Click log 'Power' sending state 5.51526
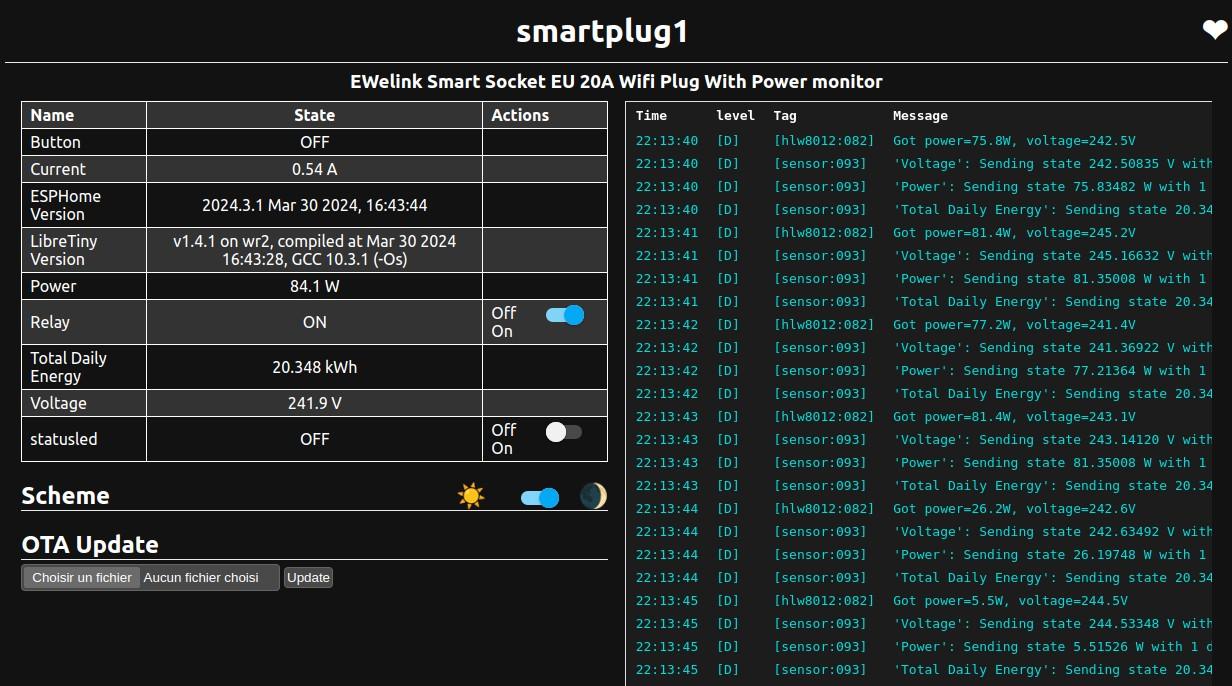 (1052, 647)
